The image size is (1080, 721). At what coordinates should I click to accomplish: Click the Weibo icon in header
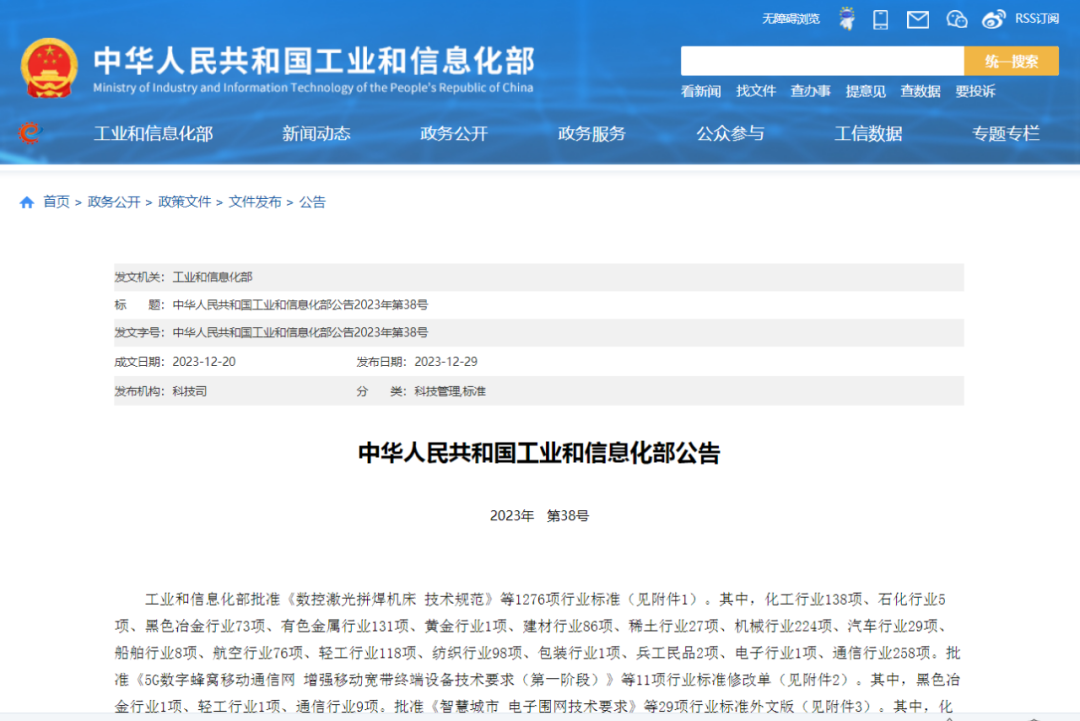coord(993,19)
